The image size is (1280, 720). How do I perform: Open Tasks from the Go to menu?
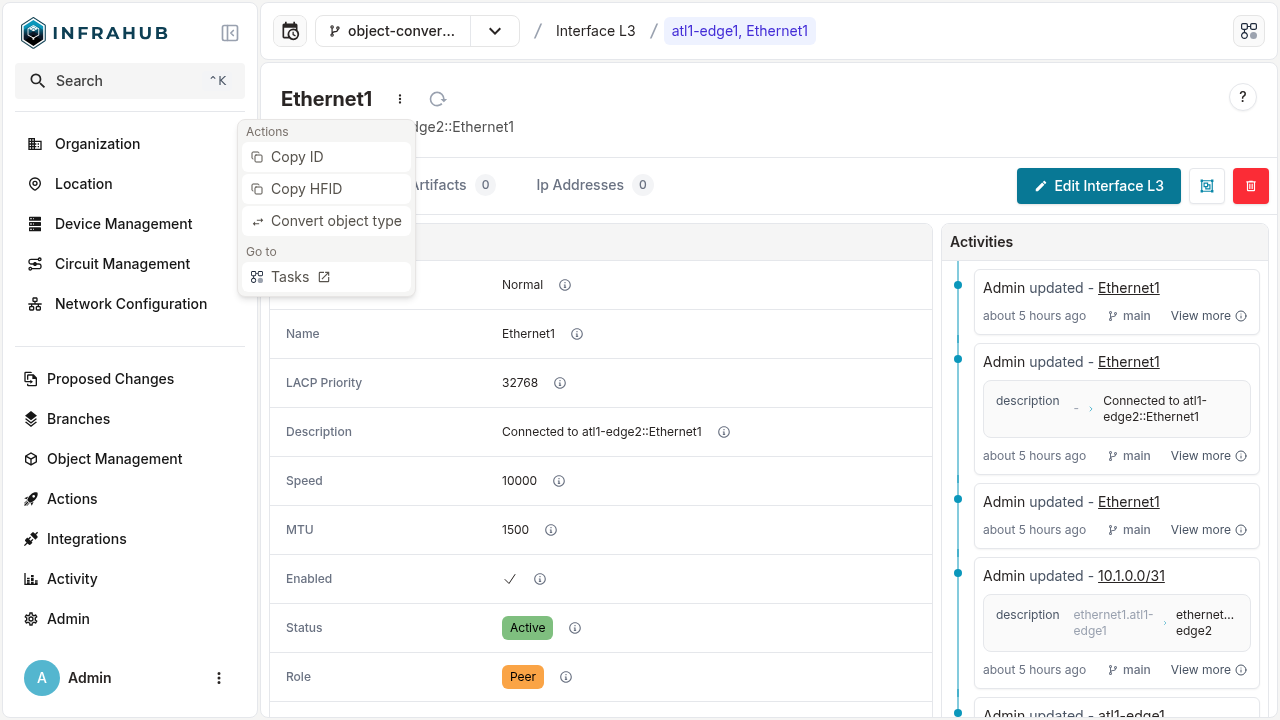(289, 277)
